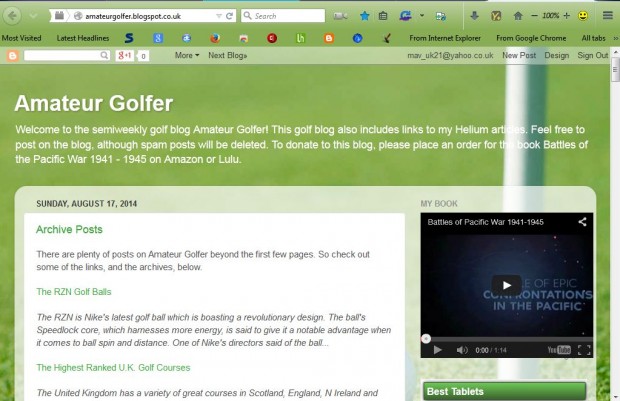The image size is (620, 401).
Task: Open the Firefox hamburger menu
Action: [608, 16]
